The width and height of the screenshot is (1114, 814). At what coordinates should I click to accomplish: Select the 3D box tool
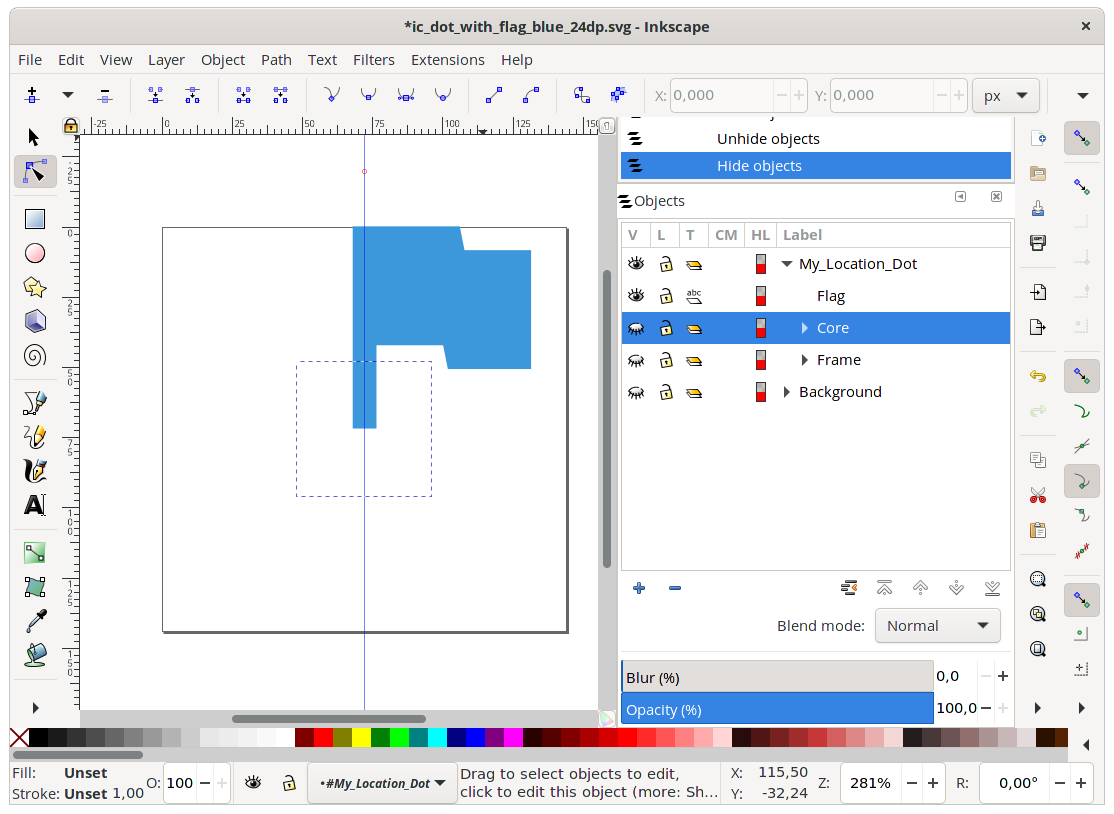35,322
